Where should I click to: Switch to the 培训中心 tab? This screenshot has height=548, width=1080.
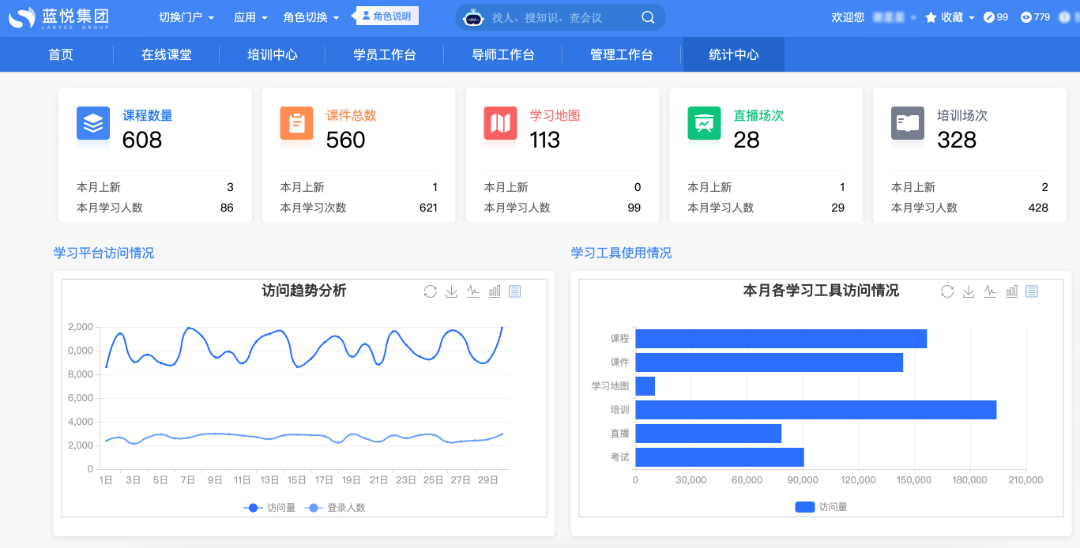[272, 55]
